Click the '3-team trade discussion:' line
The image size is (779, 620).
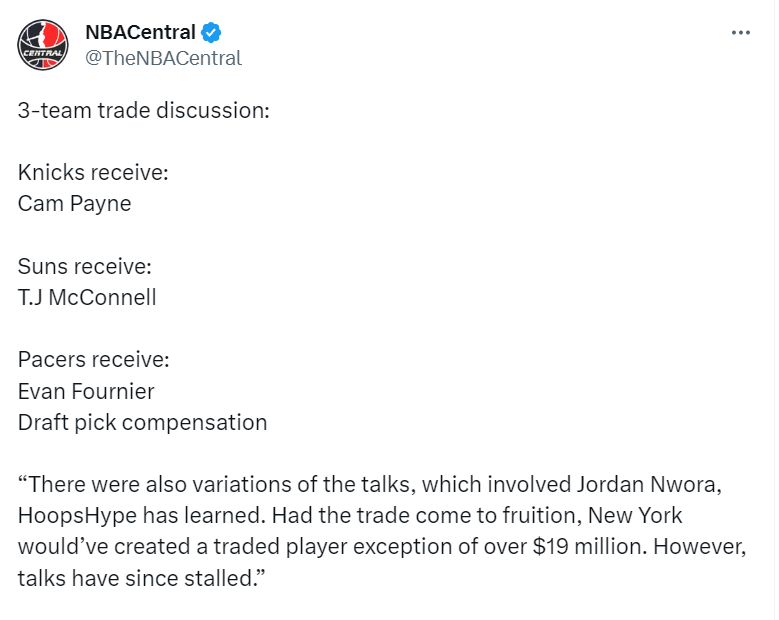144,110
